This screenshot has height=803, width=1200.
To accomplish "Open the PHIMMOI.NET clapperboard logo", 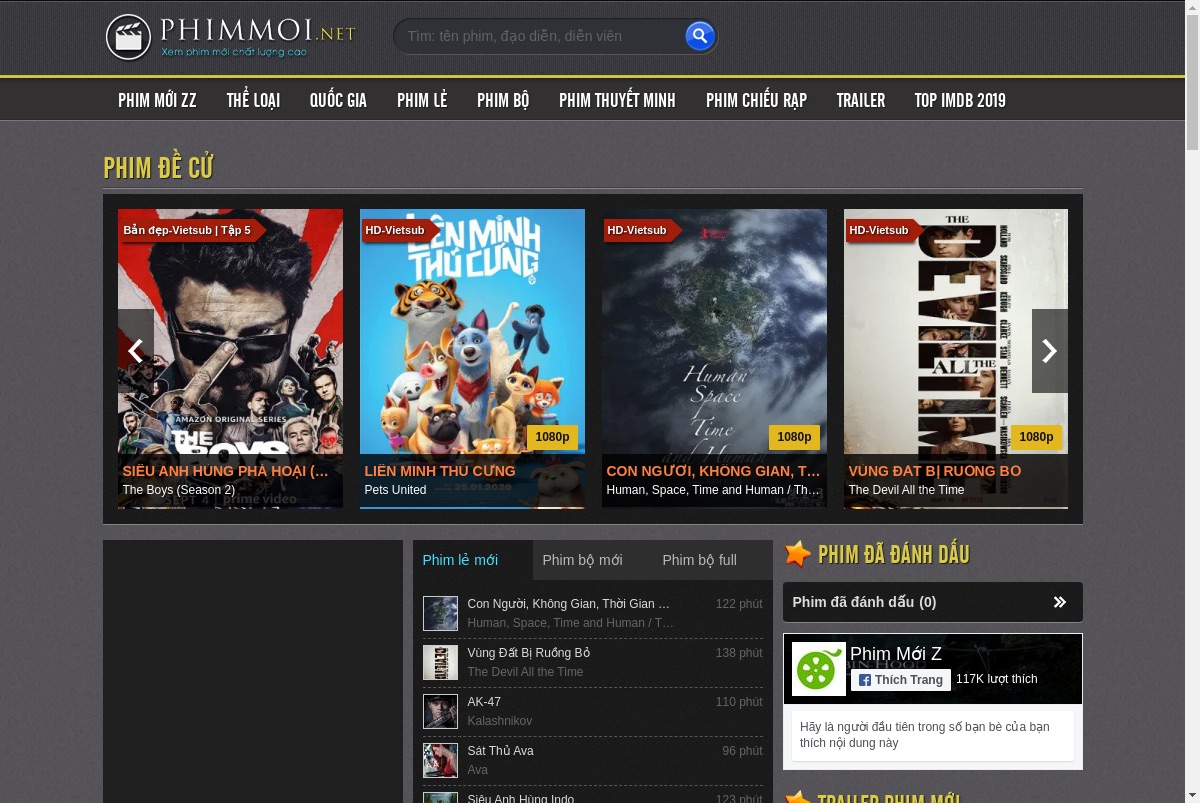I will pyautogui.click(x=230, y=37).
